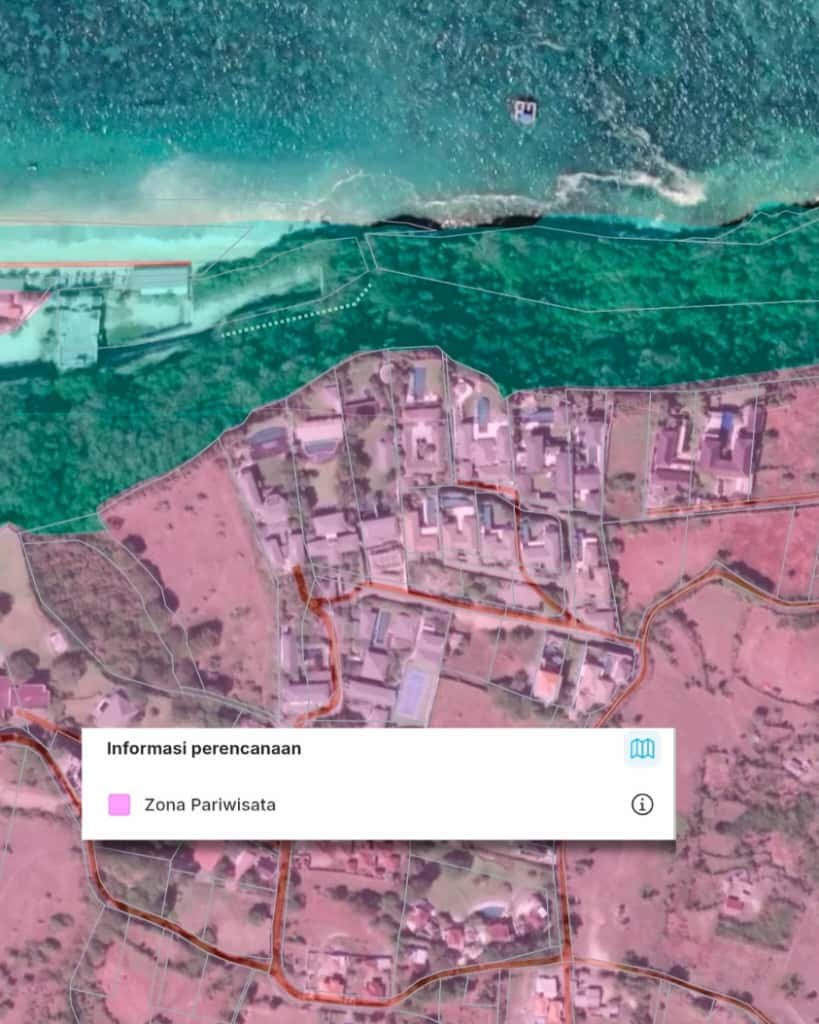Screen dimensions: 819x1024
Task: Click the floating platform in the sea
Action: pos(524,110)
